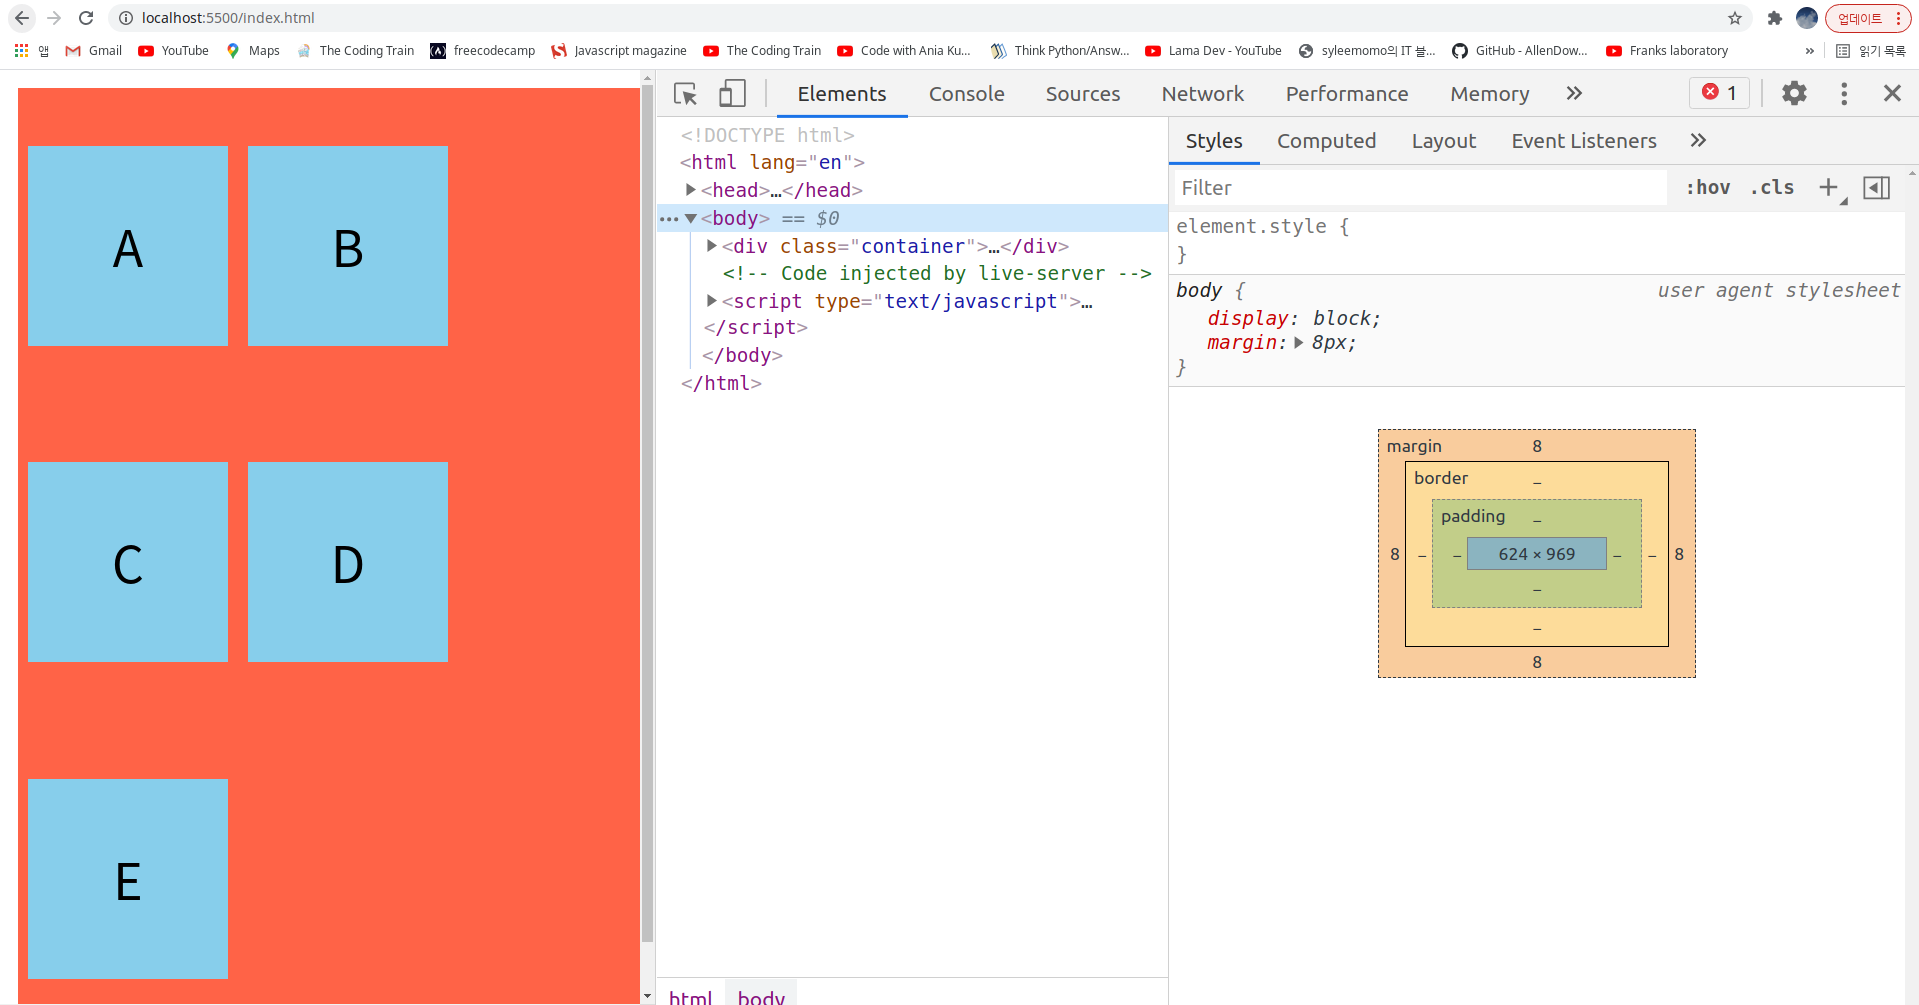Select the closing </html> tag line
Screen dimensions: 1919x1005
pyautogui.click(x=721, y=383)
